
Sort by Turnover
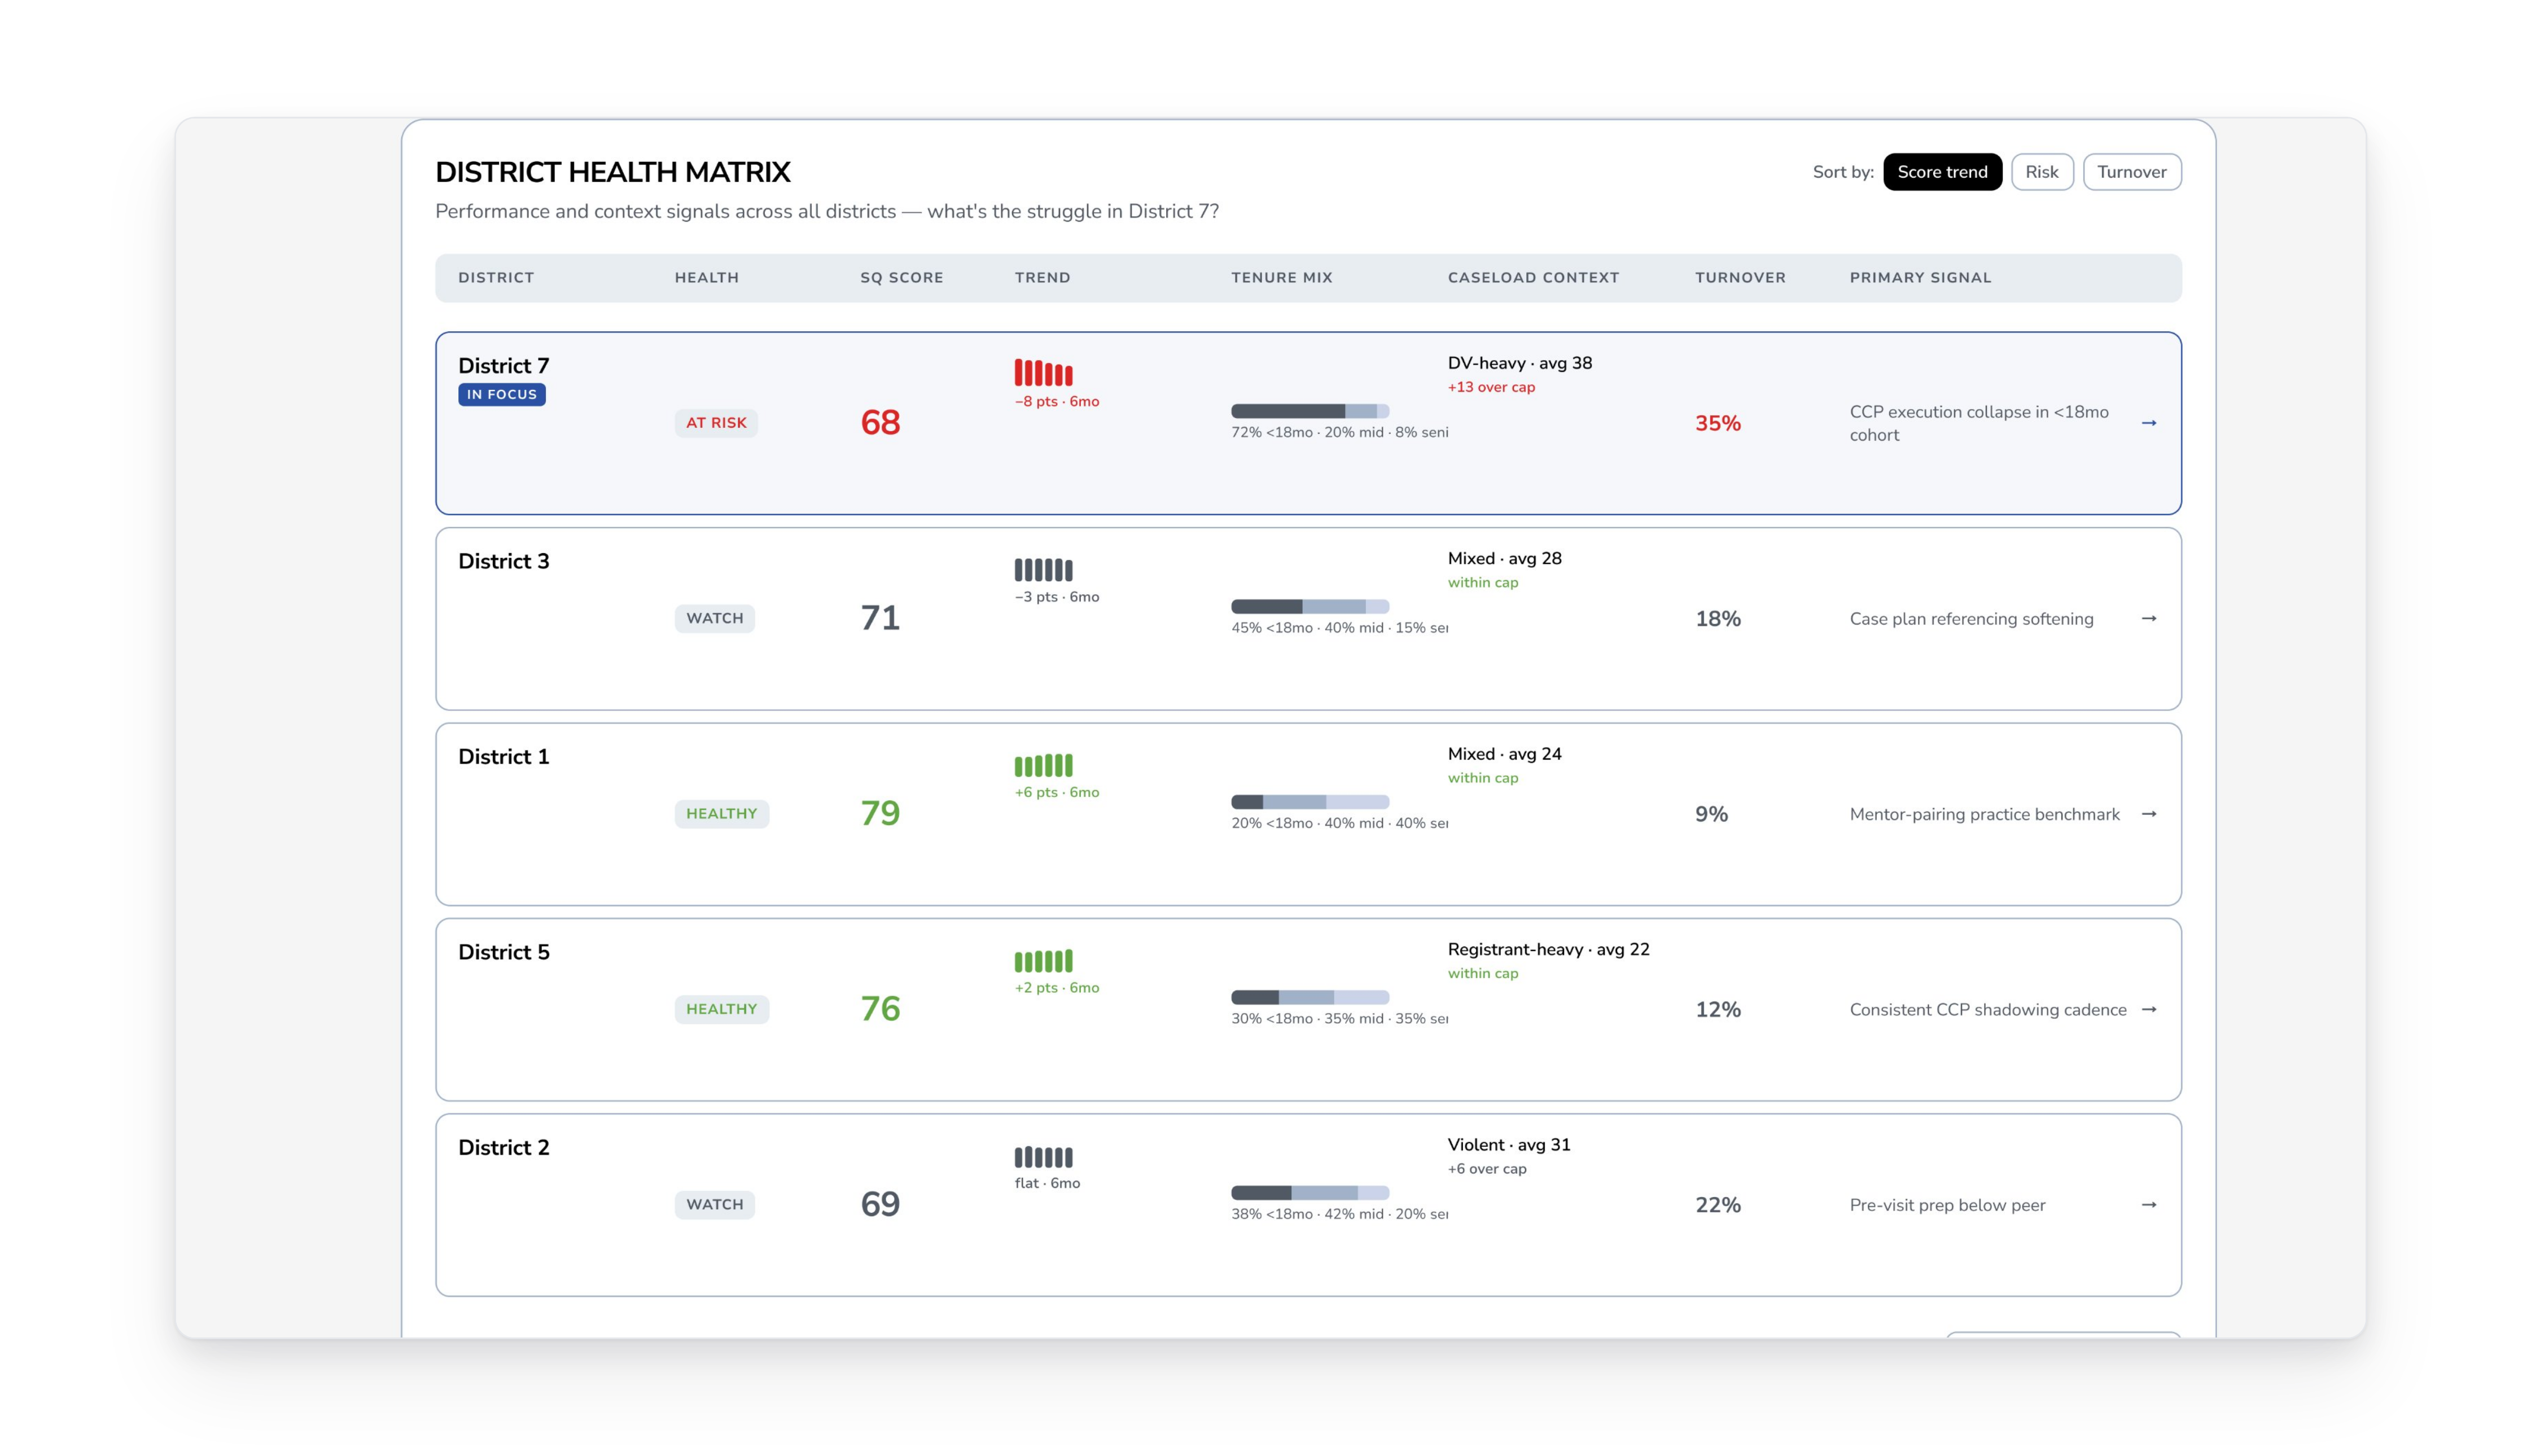[x=2131, y=172]
